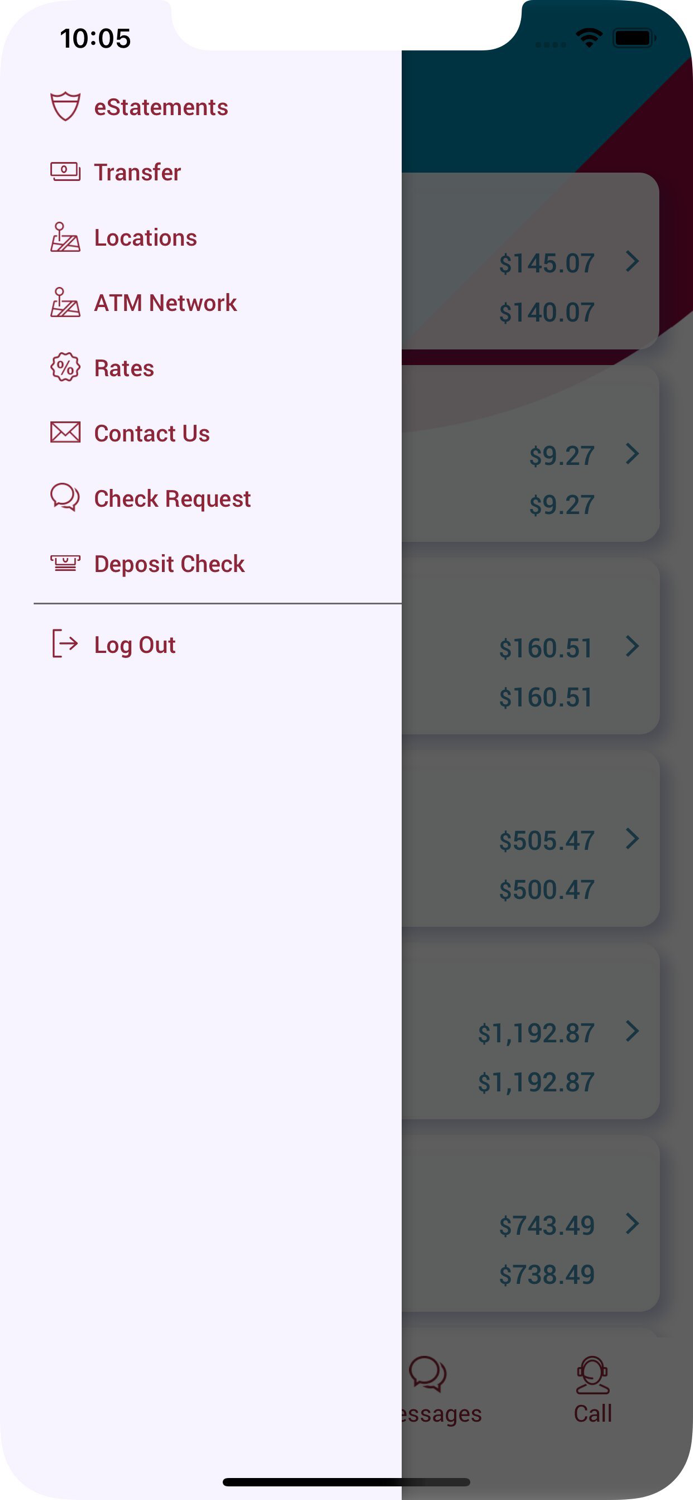Open the Check Request speech bubble icon
The image size is (693, 1500).
65,497
